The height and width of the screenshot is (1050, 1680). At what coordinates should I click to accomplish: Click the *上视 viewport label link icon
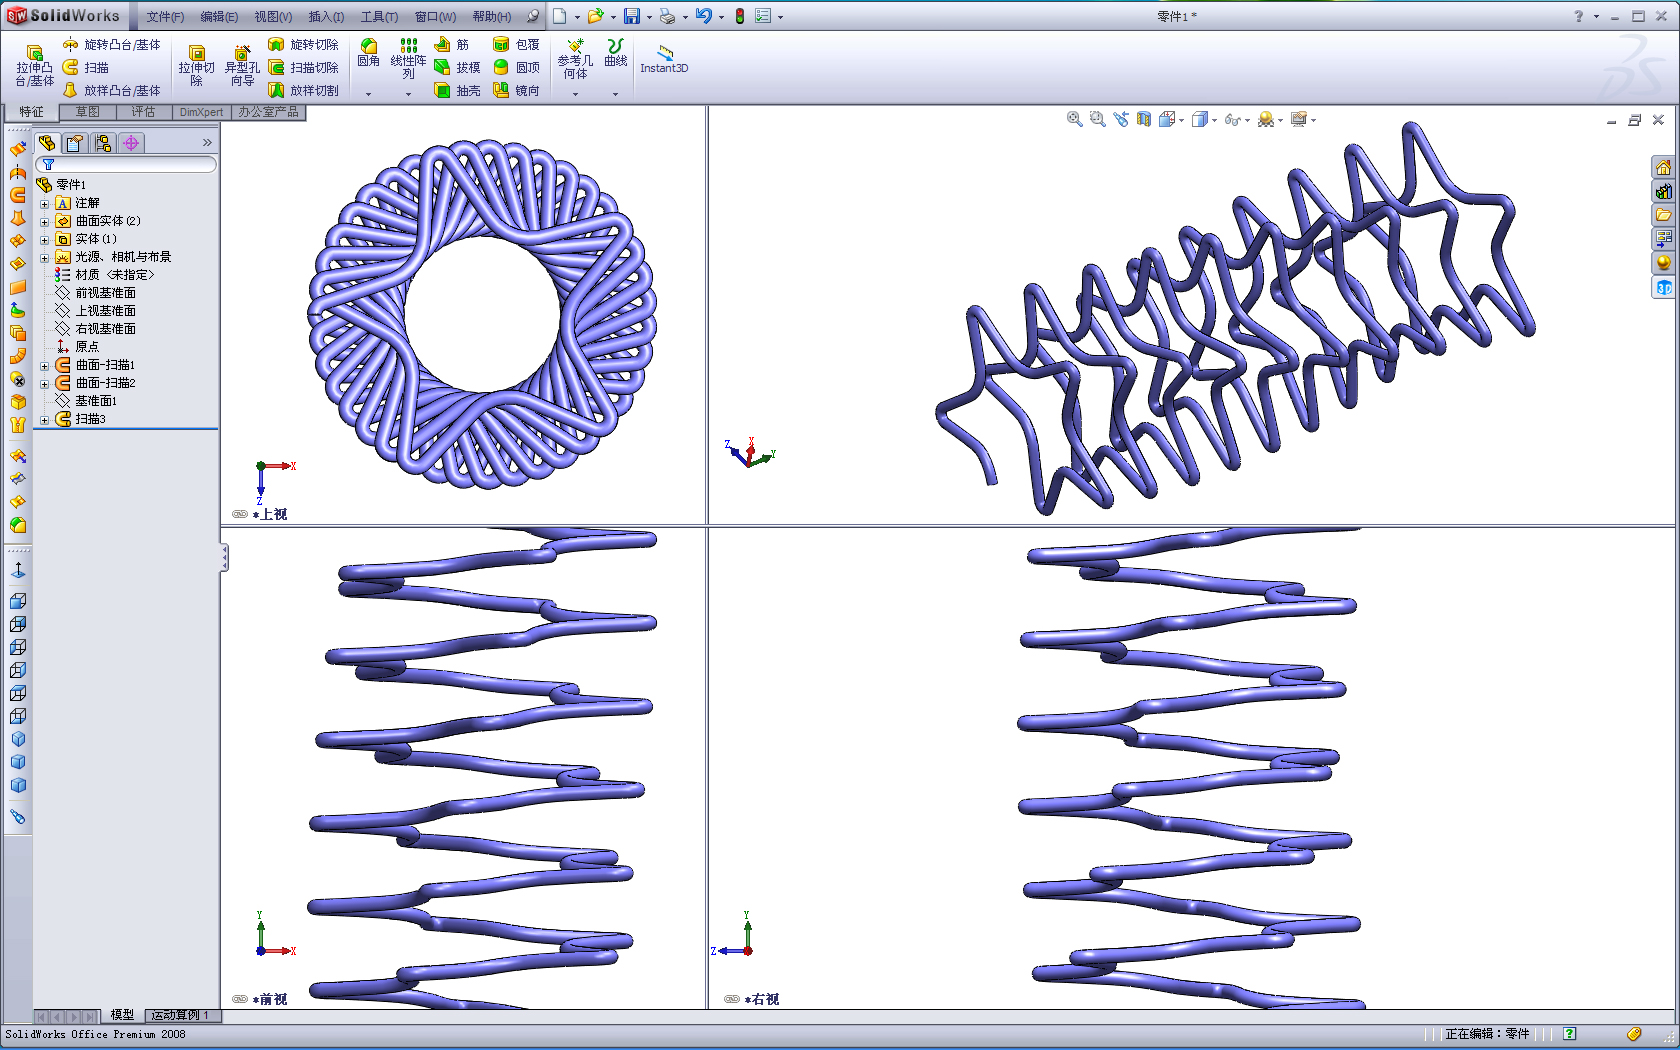pyautogui.click(x=240, y=514)
